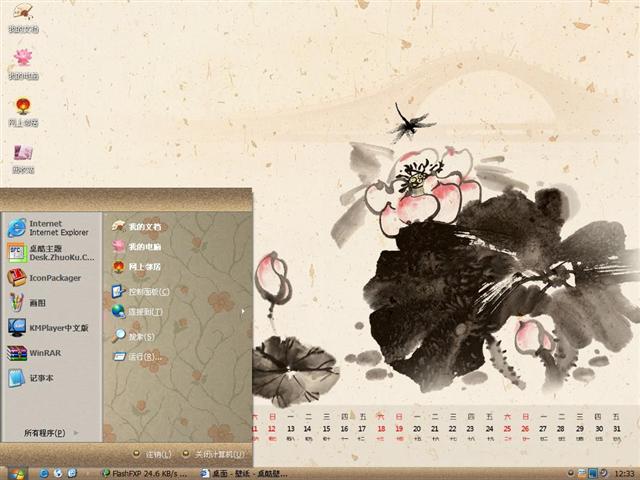Expand 所有程序(P) all programs list
The image size is (640, 480).
point(51,433)
